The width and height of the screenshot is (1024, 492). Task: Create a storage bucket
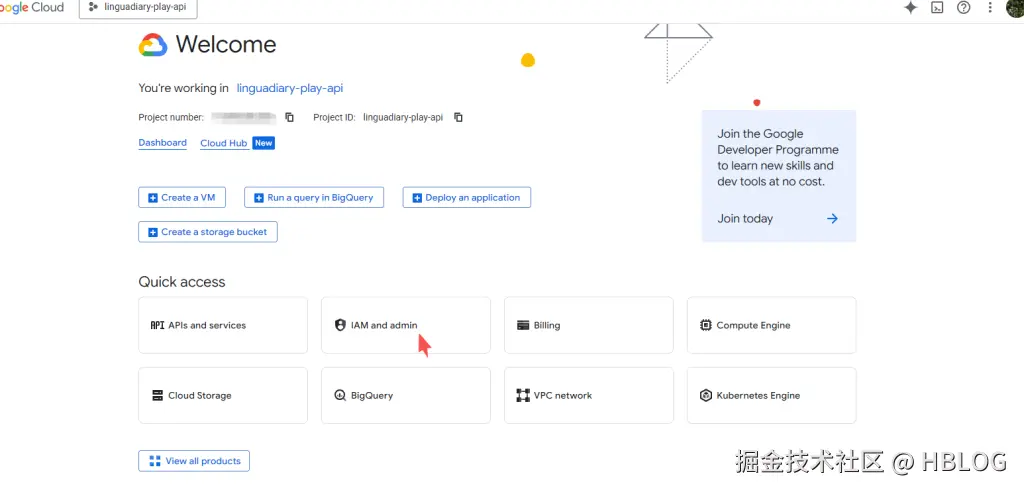pyautogui.click(x=208, y=232)
